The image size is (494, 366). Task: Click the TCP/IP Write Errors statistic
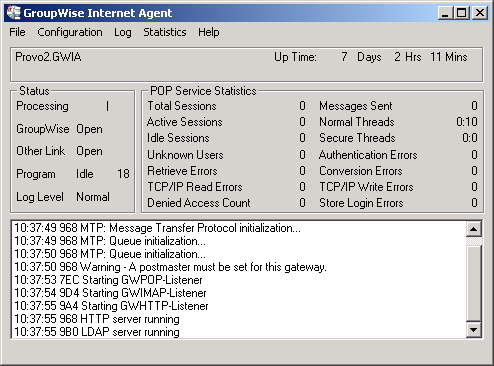pos(366,187)
